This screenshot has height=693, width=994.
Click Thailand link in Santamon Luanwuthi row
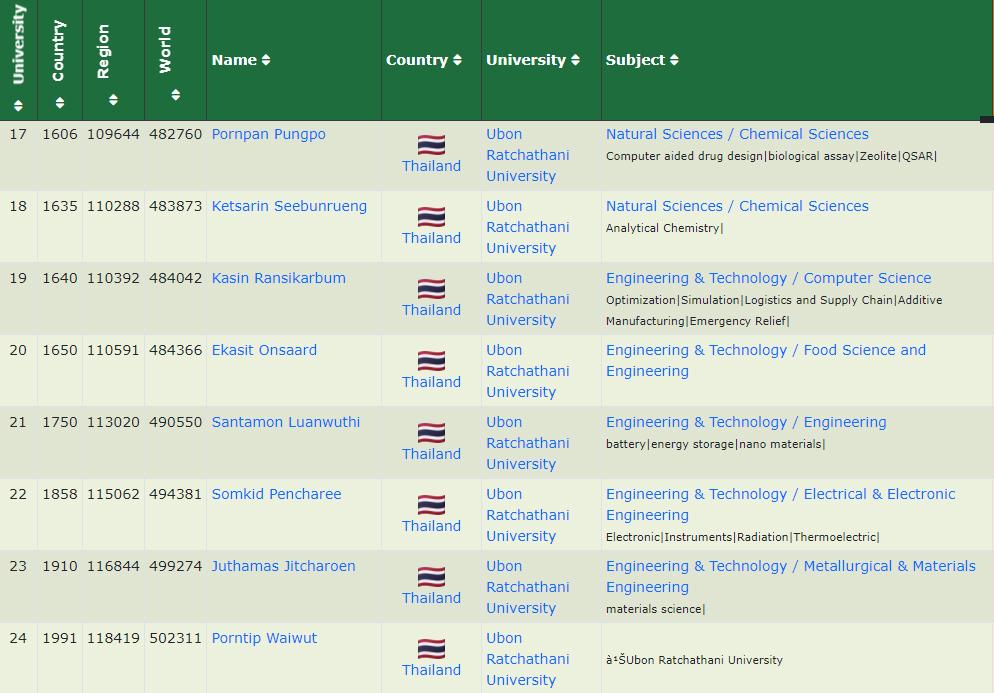click(x=431, y=454)
